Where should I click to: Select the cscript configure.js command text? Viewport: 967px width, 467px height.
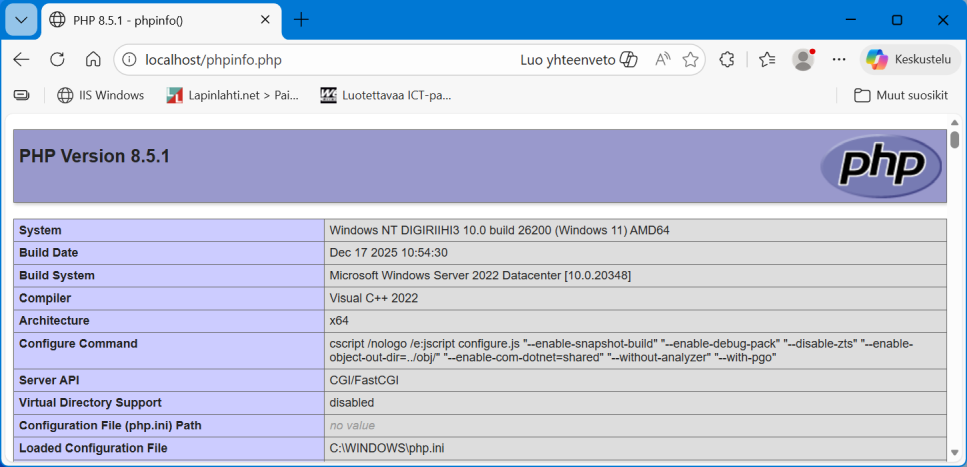(x=621, y=350)
